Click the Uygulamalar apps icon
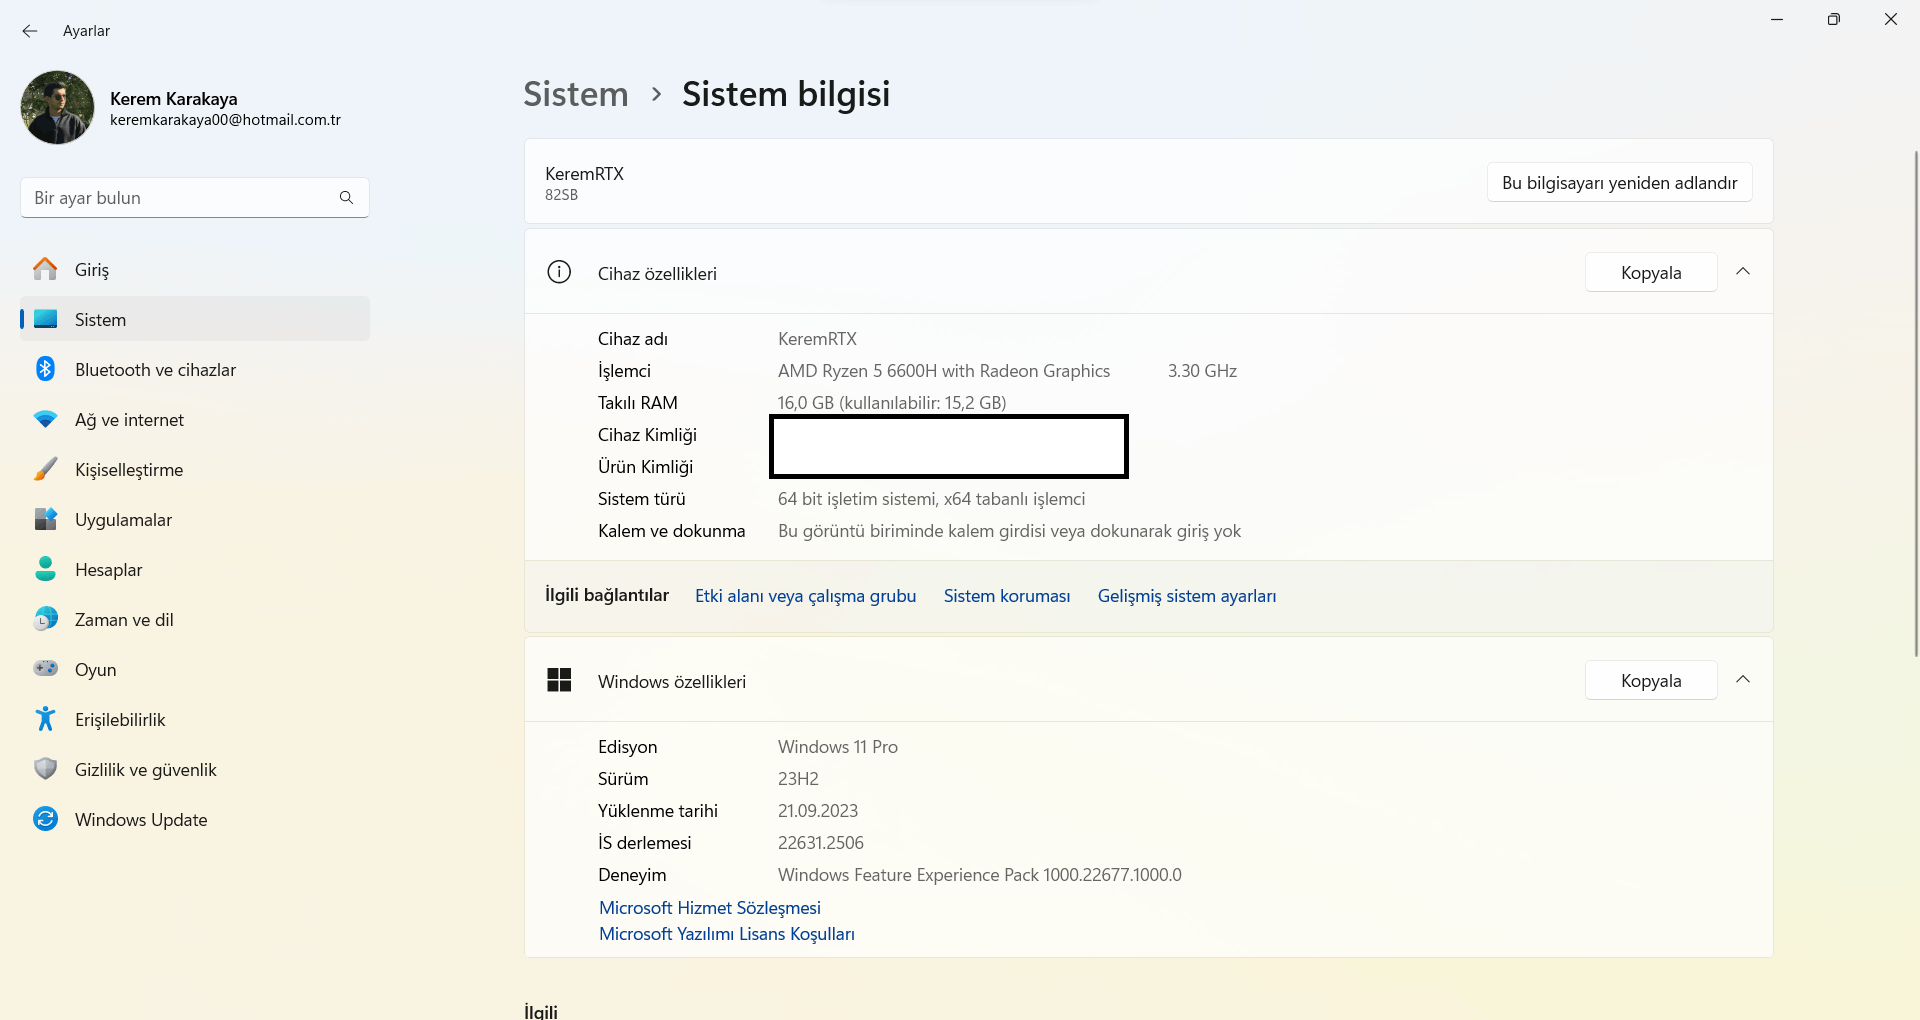Image resolution: width=1920 pixels, height=1020 pixels. pos(45,519)
